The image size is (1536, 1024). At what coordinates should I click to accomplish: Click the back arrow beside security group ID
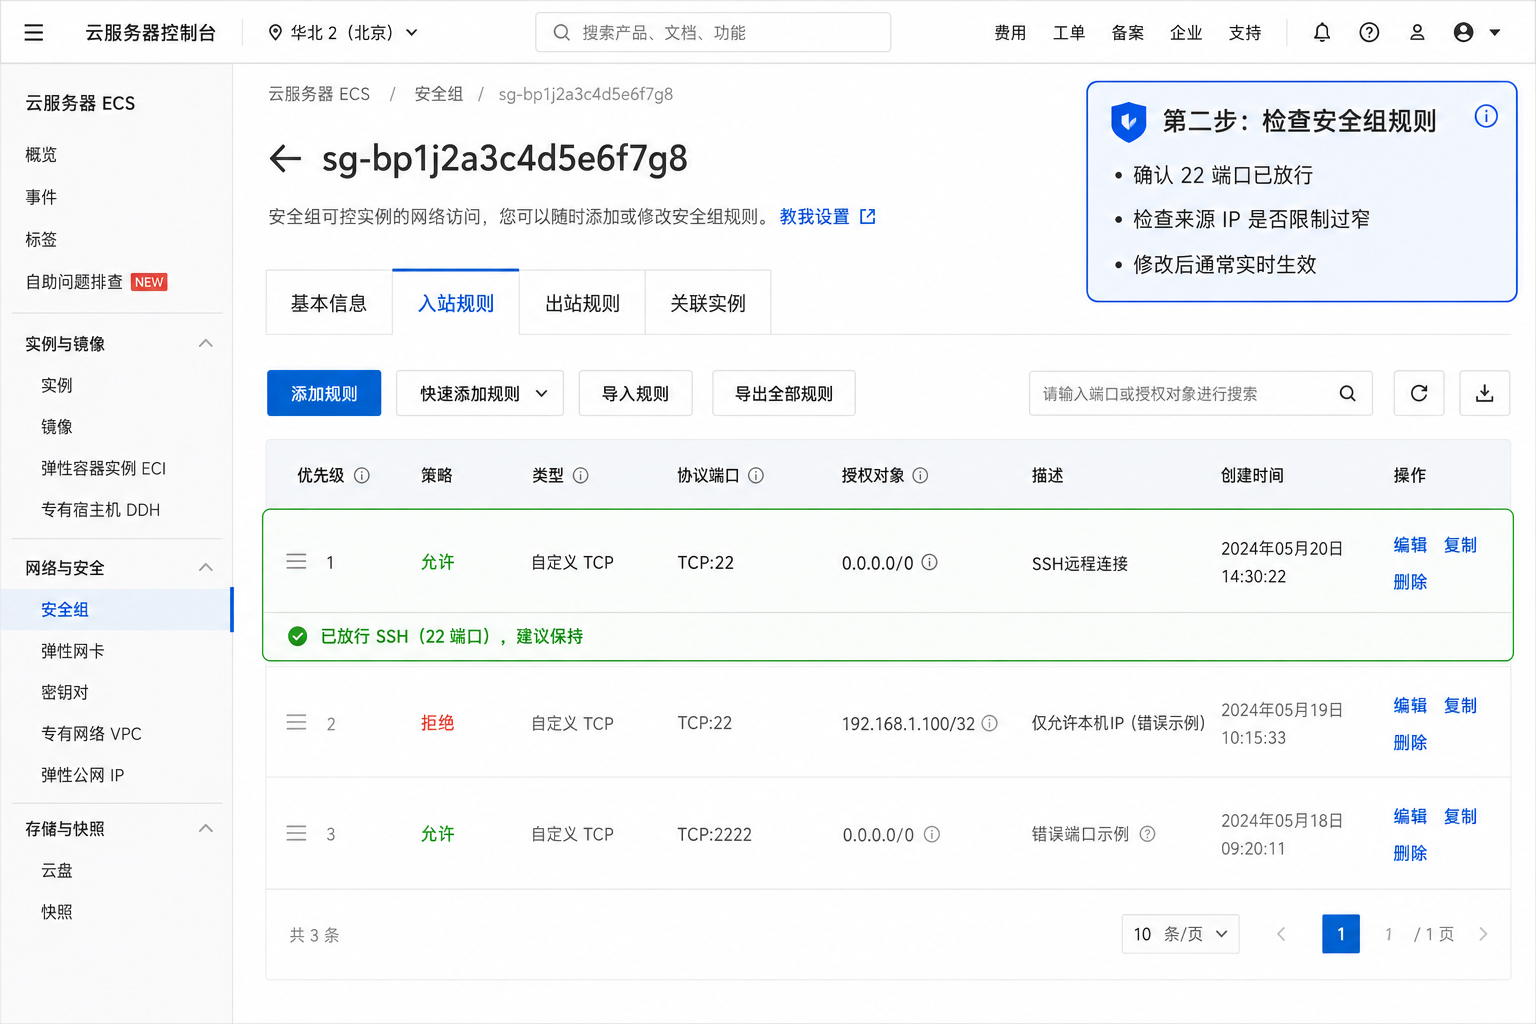point(285,159)
